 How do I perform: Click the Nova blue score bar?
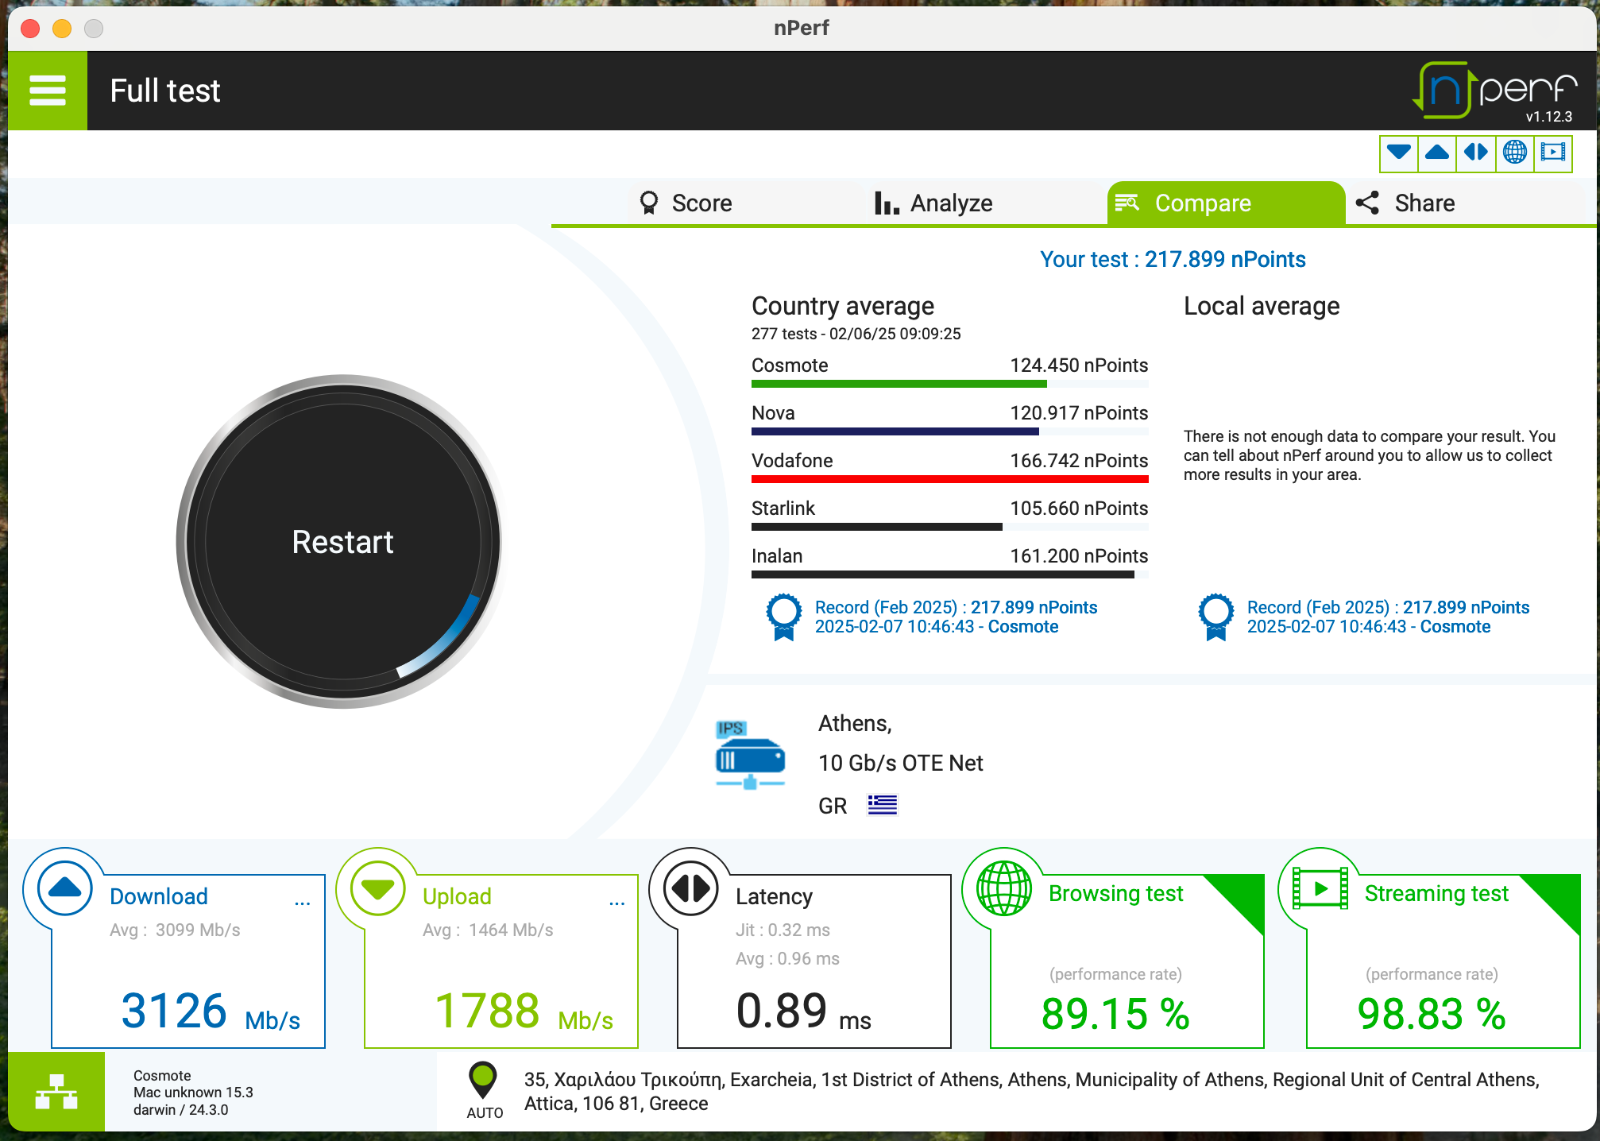895,432
